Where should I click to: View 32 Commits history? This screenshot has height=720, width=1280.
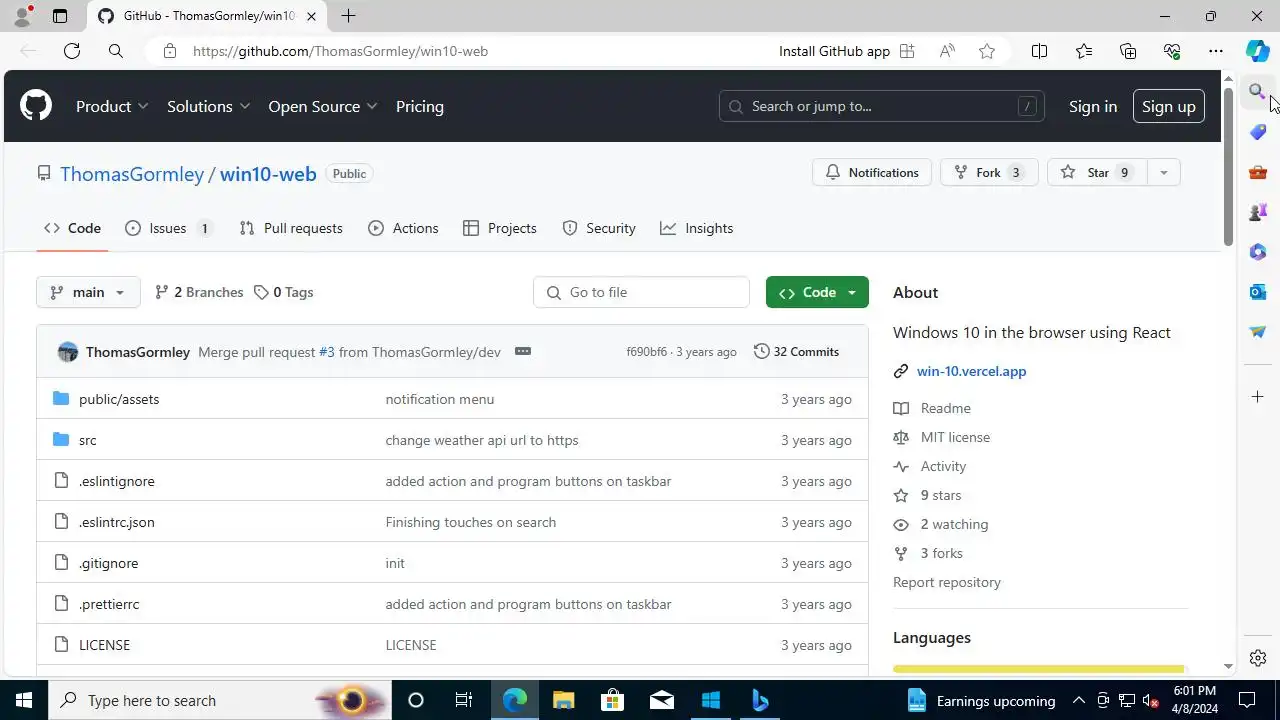pos(796,352)
